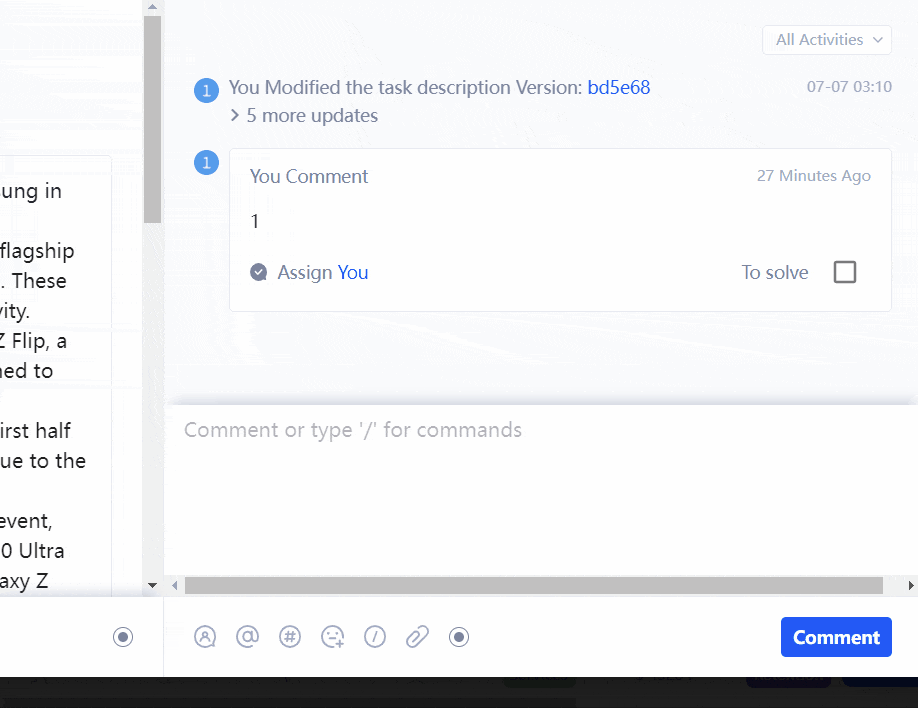Screen dimensions: 918x708
Task: Click the record icon right of attachment icon
Action: point(459,637)
